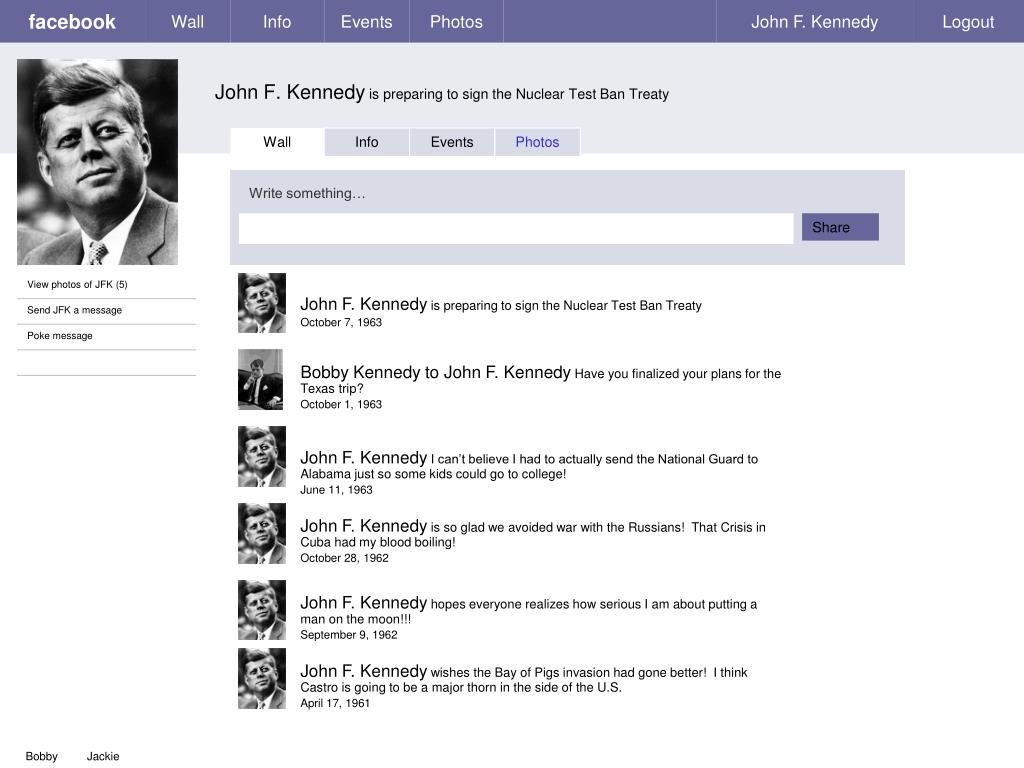Screen dimensions: 1024x768
Task: Click avatar beside Nuclear Test Ban Treaty post
Action: coord(262,303)
